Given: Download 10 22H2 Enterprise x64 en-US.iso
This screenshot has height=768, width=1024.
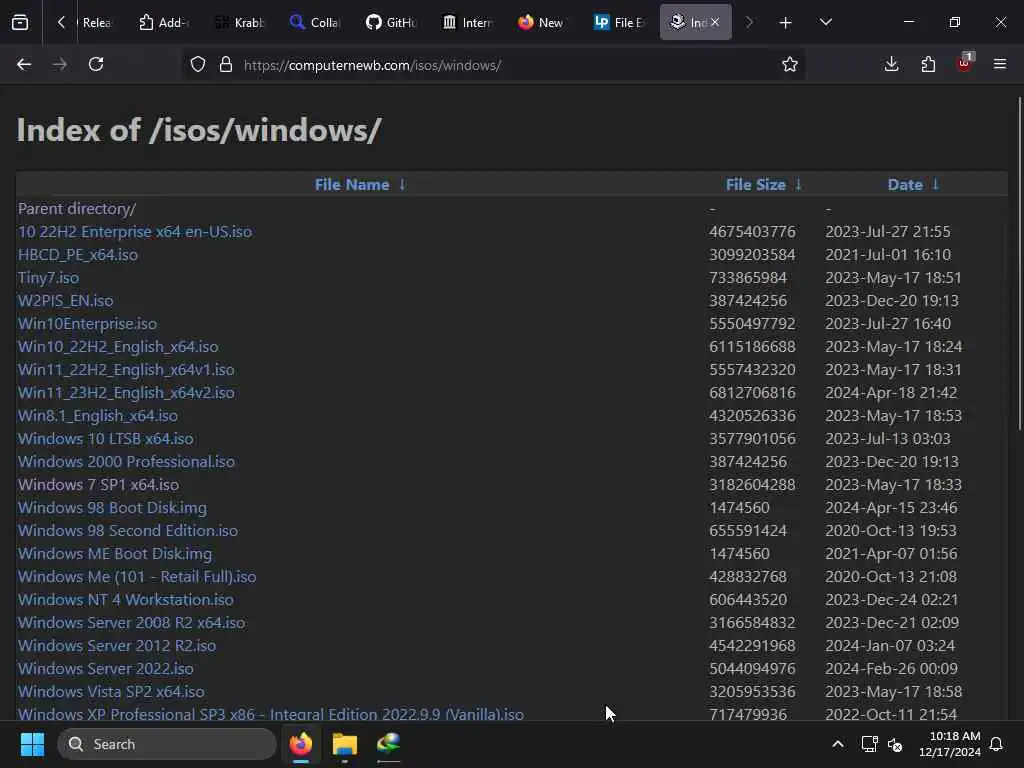Looking at the screenshot, I should coord(135,232).
